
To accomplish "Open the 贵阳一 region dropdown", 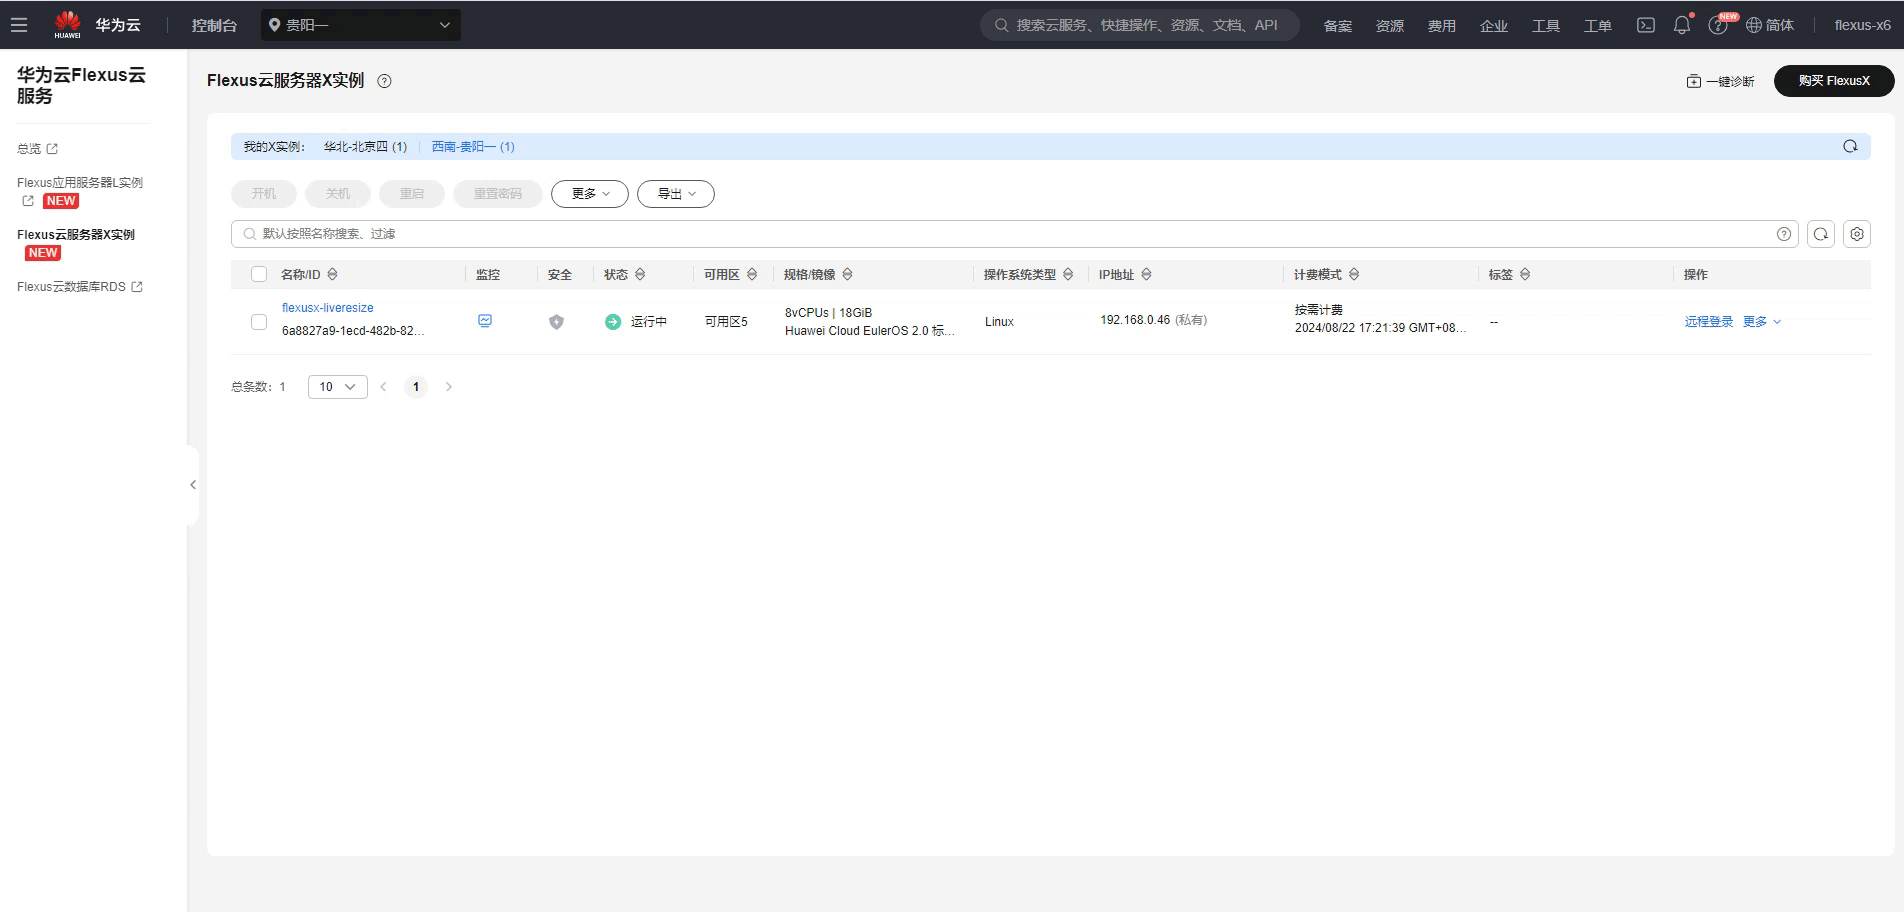I will click(x=361, y=25).
